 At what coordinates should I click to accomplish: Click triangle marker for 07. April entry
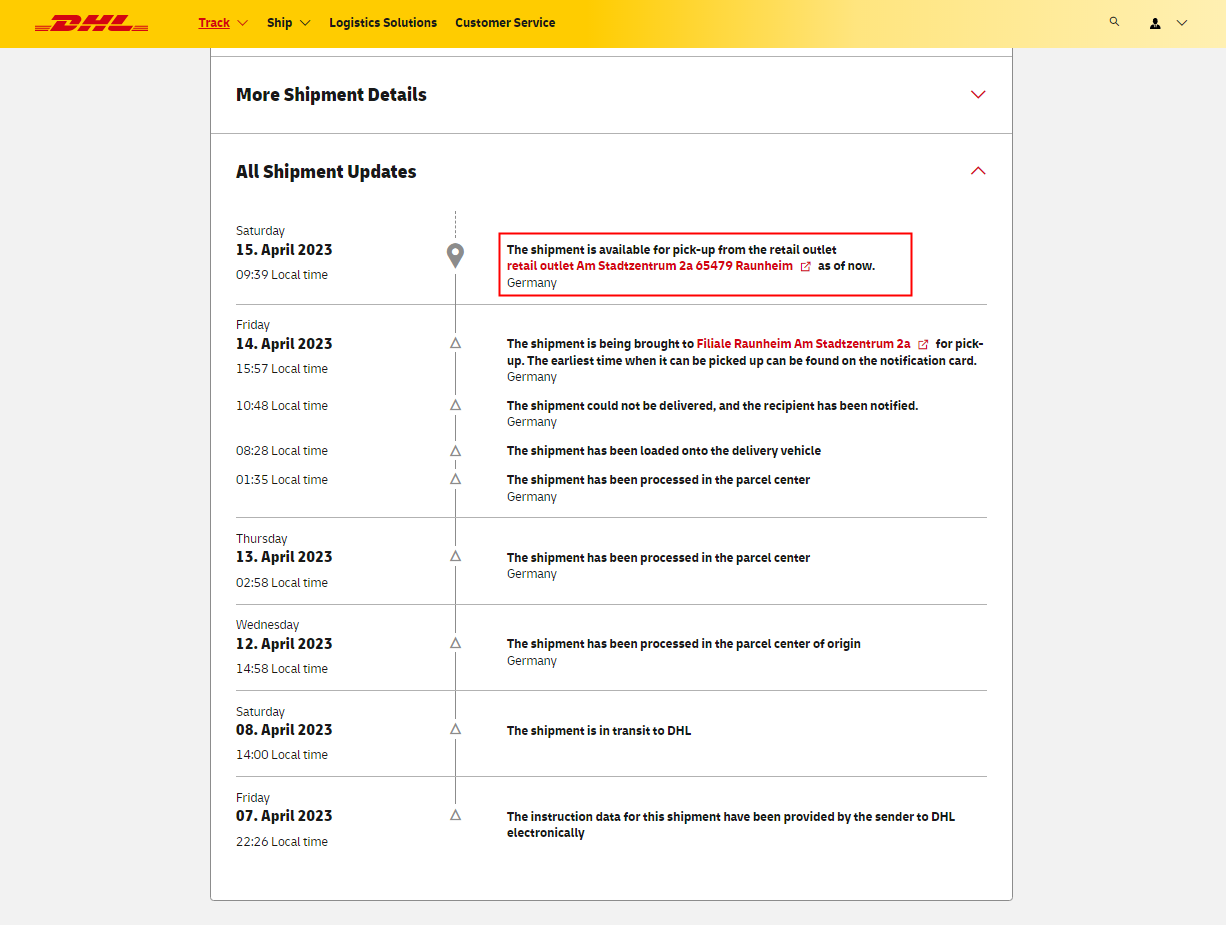455,815
